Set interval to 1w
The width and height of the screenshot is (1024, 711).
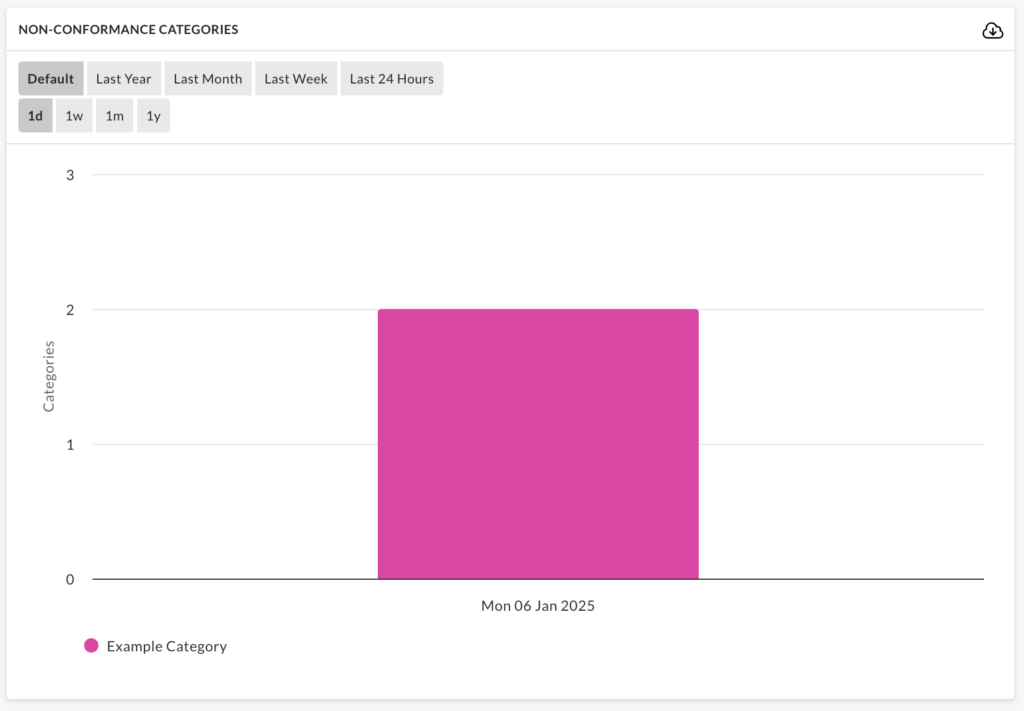(74, 116)
